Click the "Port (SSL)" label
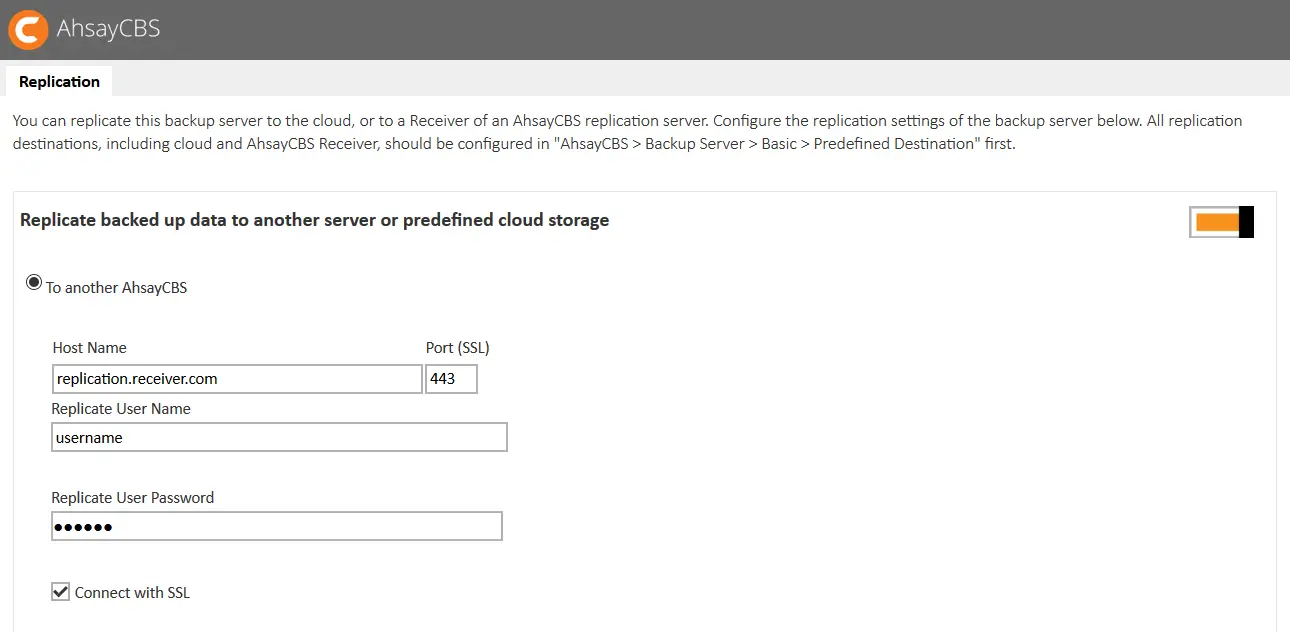 coord(458,347)
